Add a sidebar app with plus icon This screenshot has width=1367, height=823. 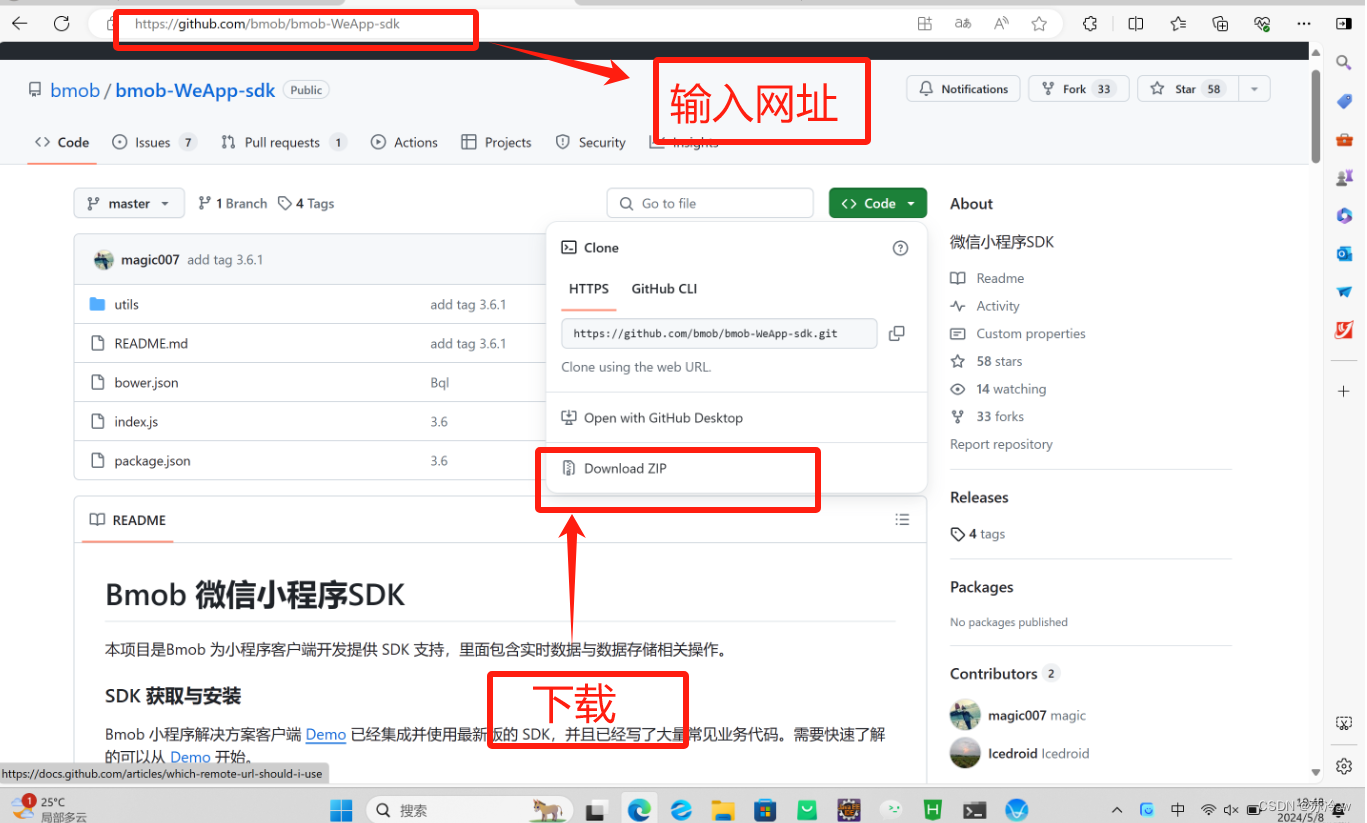[x=1345, y=390]
